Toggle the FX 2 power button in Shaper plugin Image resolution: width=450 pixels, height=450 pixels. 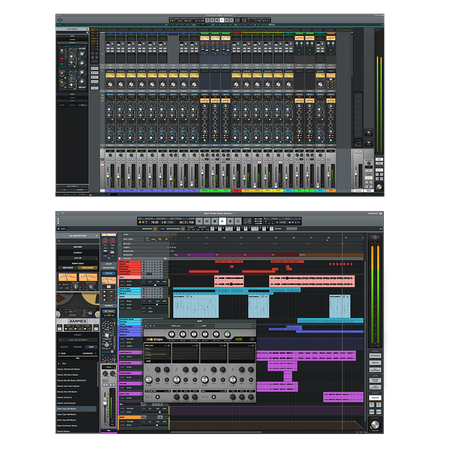click(x=214, y=397)
